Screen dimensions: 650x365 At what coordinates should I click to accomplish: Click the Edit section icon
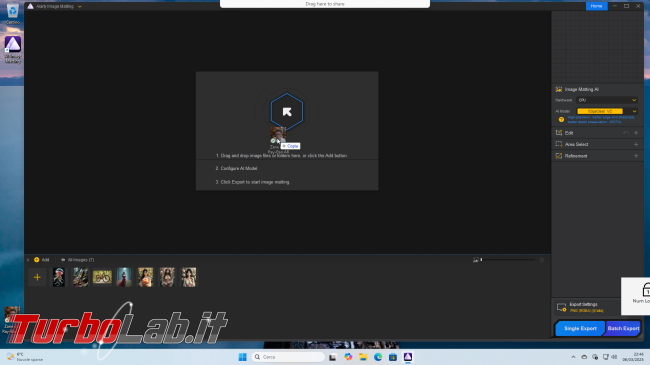(559, 133)
